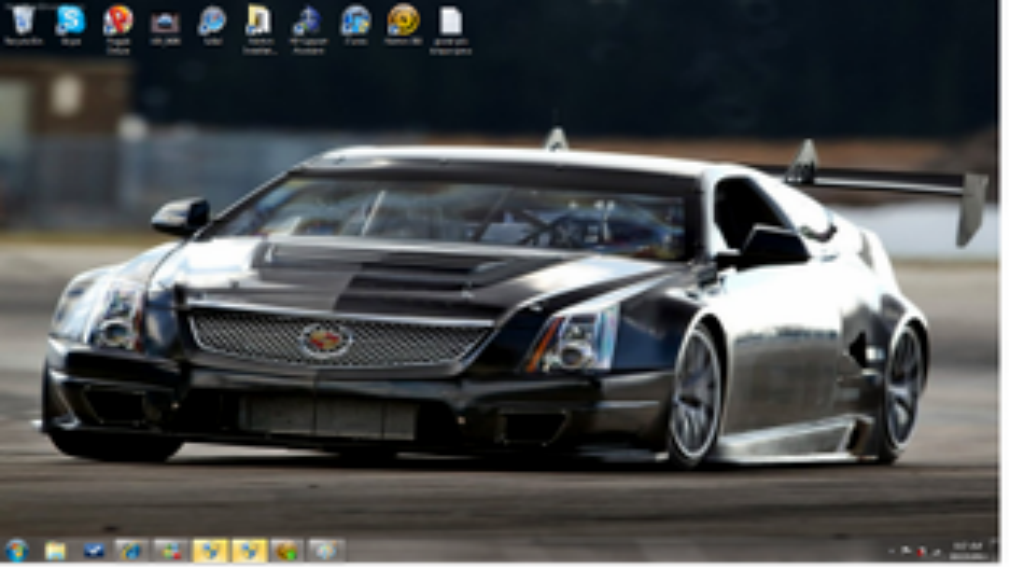
Task: Launch the yellow Norton disc shortcut
Action: (403, 25)
